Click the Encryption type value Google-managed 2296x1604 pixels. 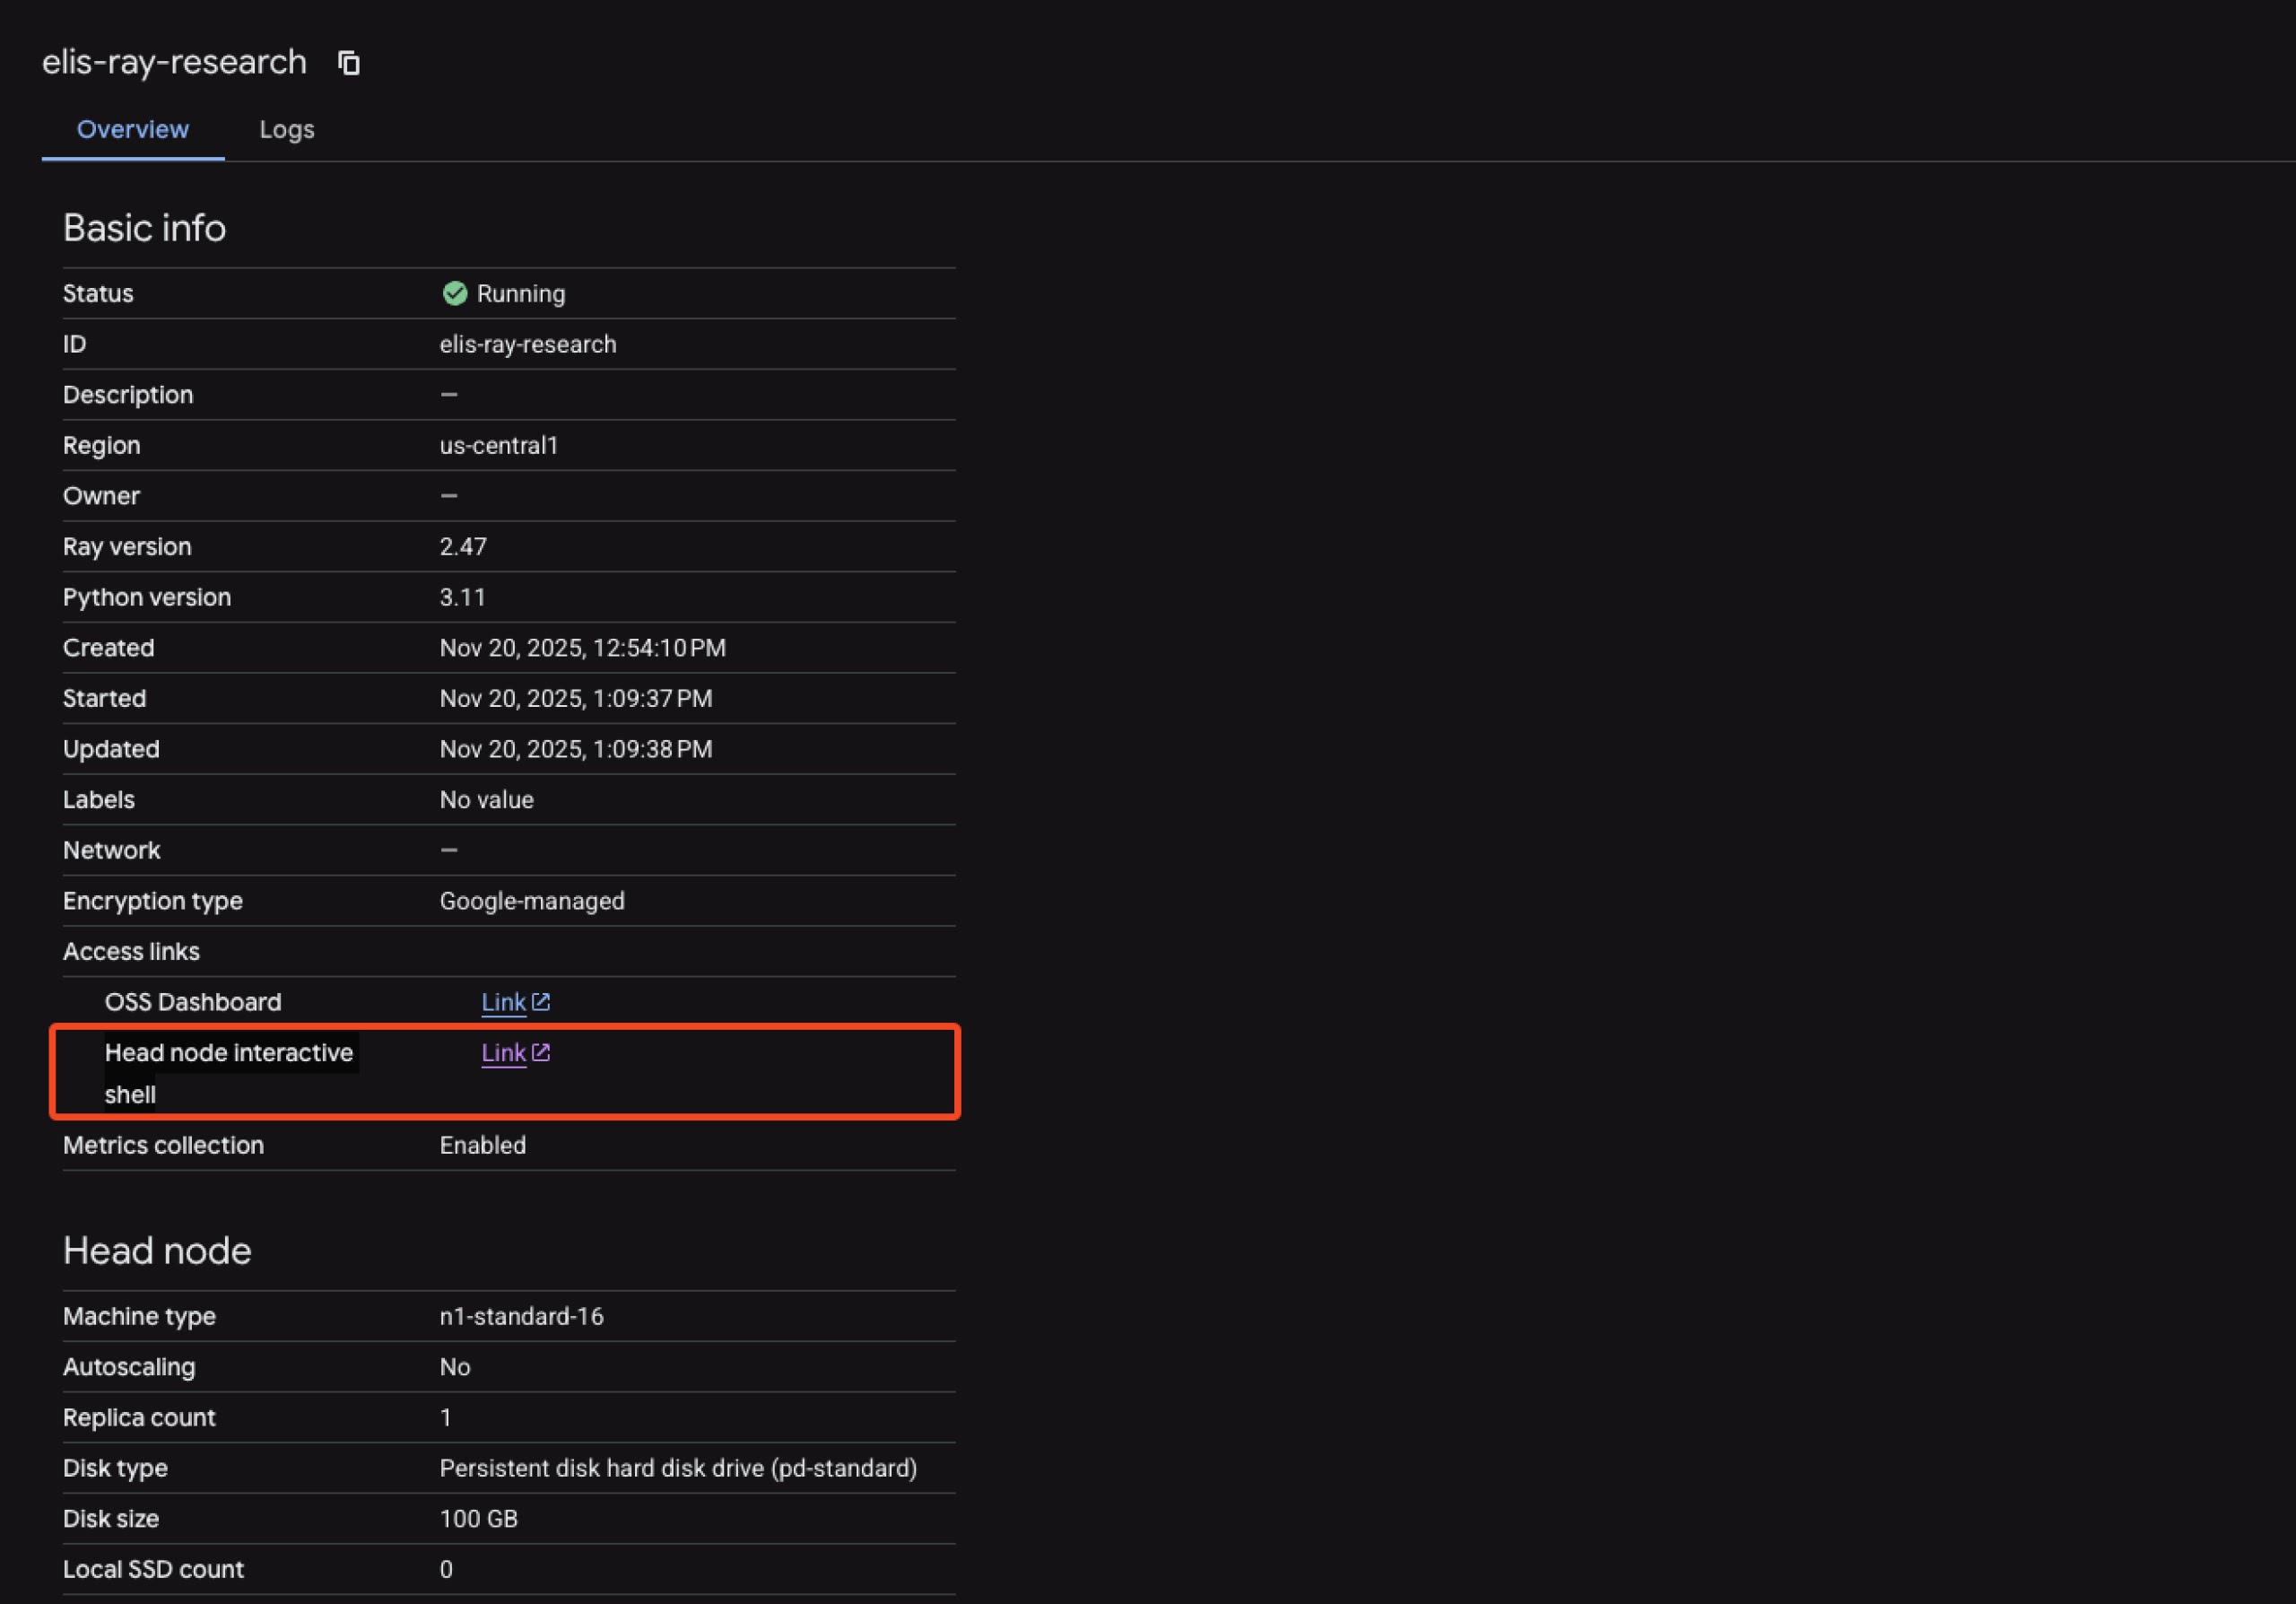coord(532,900)
